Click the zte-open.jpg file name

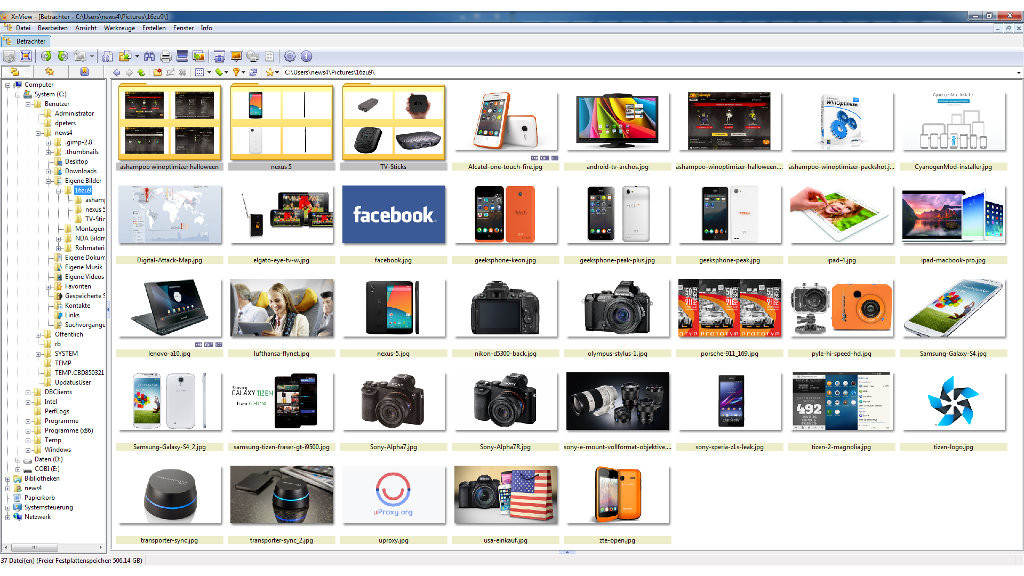[x=617, y=541]
